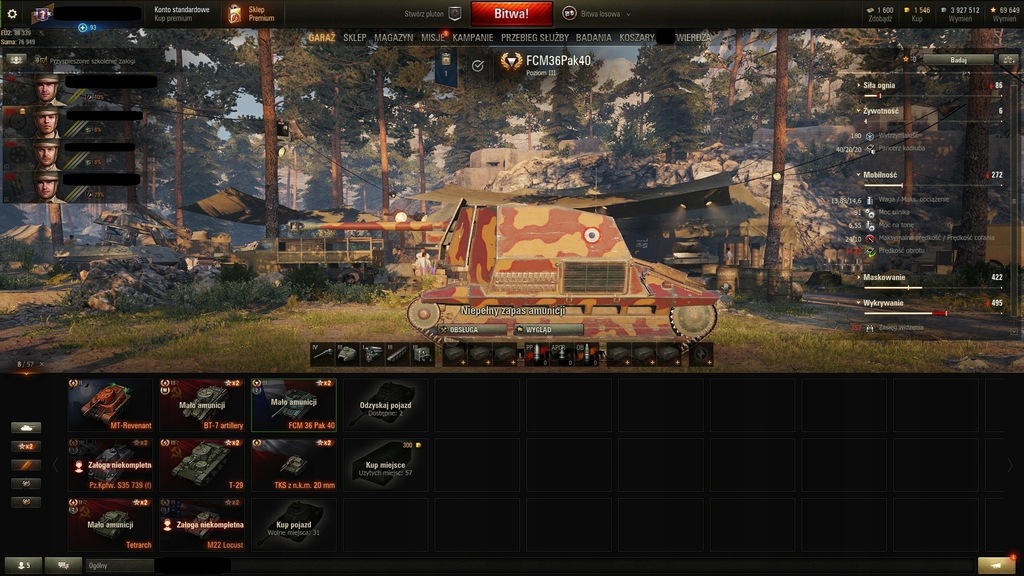Viewport: 1024px width, 576px height.
Task: Open the settings gear menu
Action: coord(12,14)
